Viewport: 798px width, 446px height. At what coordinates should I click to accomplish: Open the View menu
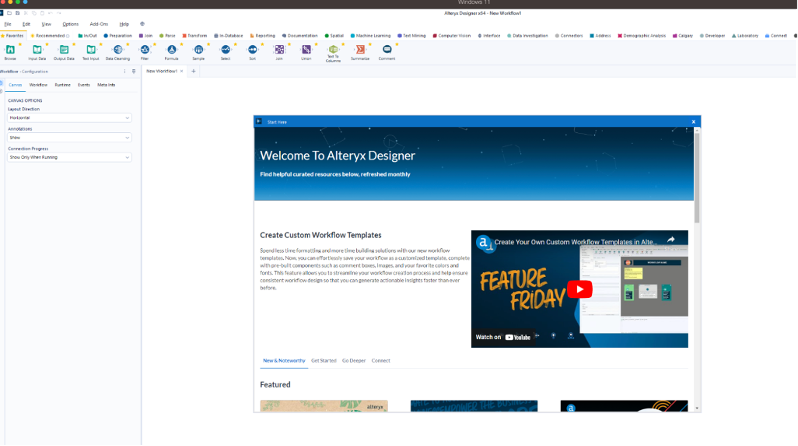point(46,24)
